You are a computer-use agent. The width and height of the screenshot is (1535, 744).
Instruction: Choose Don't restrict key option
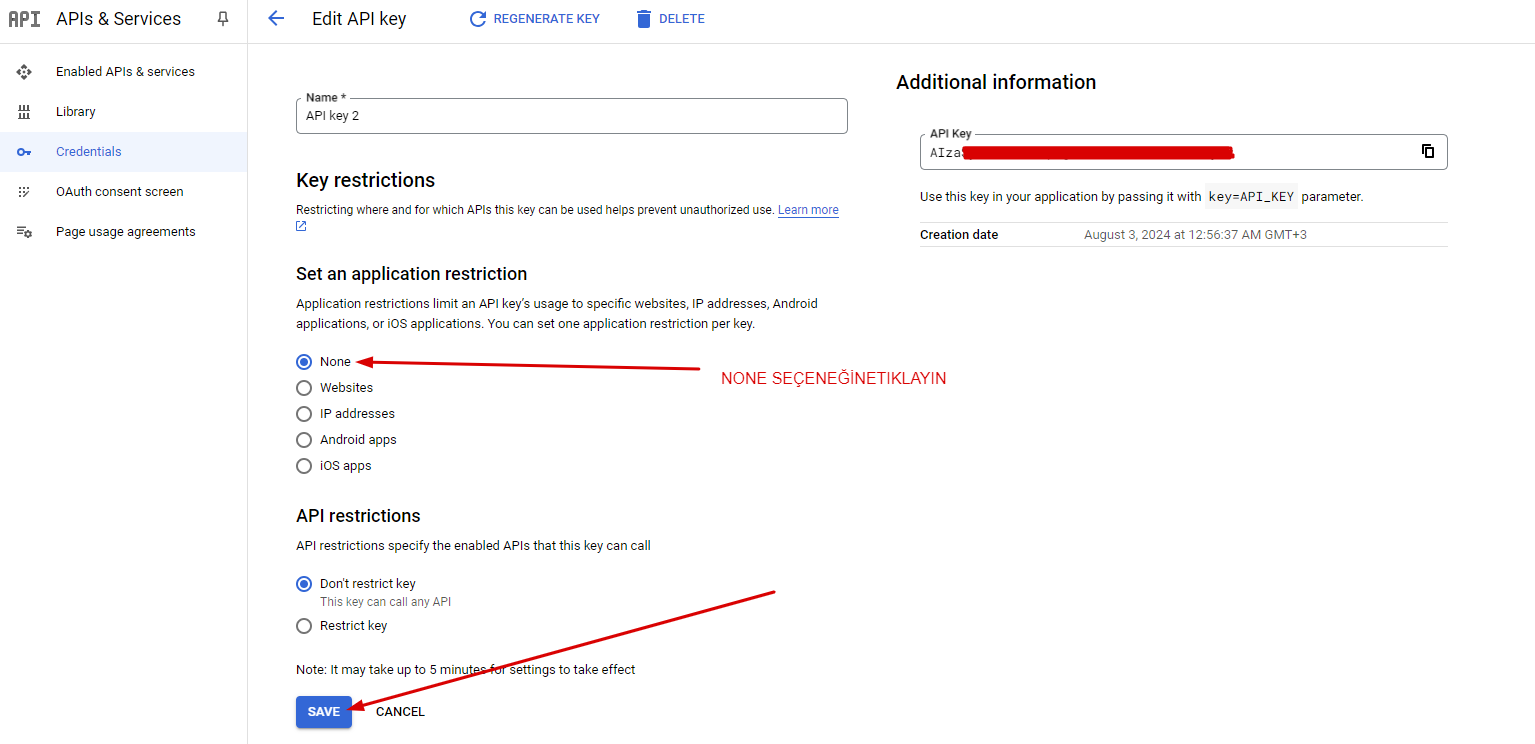click(304, 584)
